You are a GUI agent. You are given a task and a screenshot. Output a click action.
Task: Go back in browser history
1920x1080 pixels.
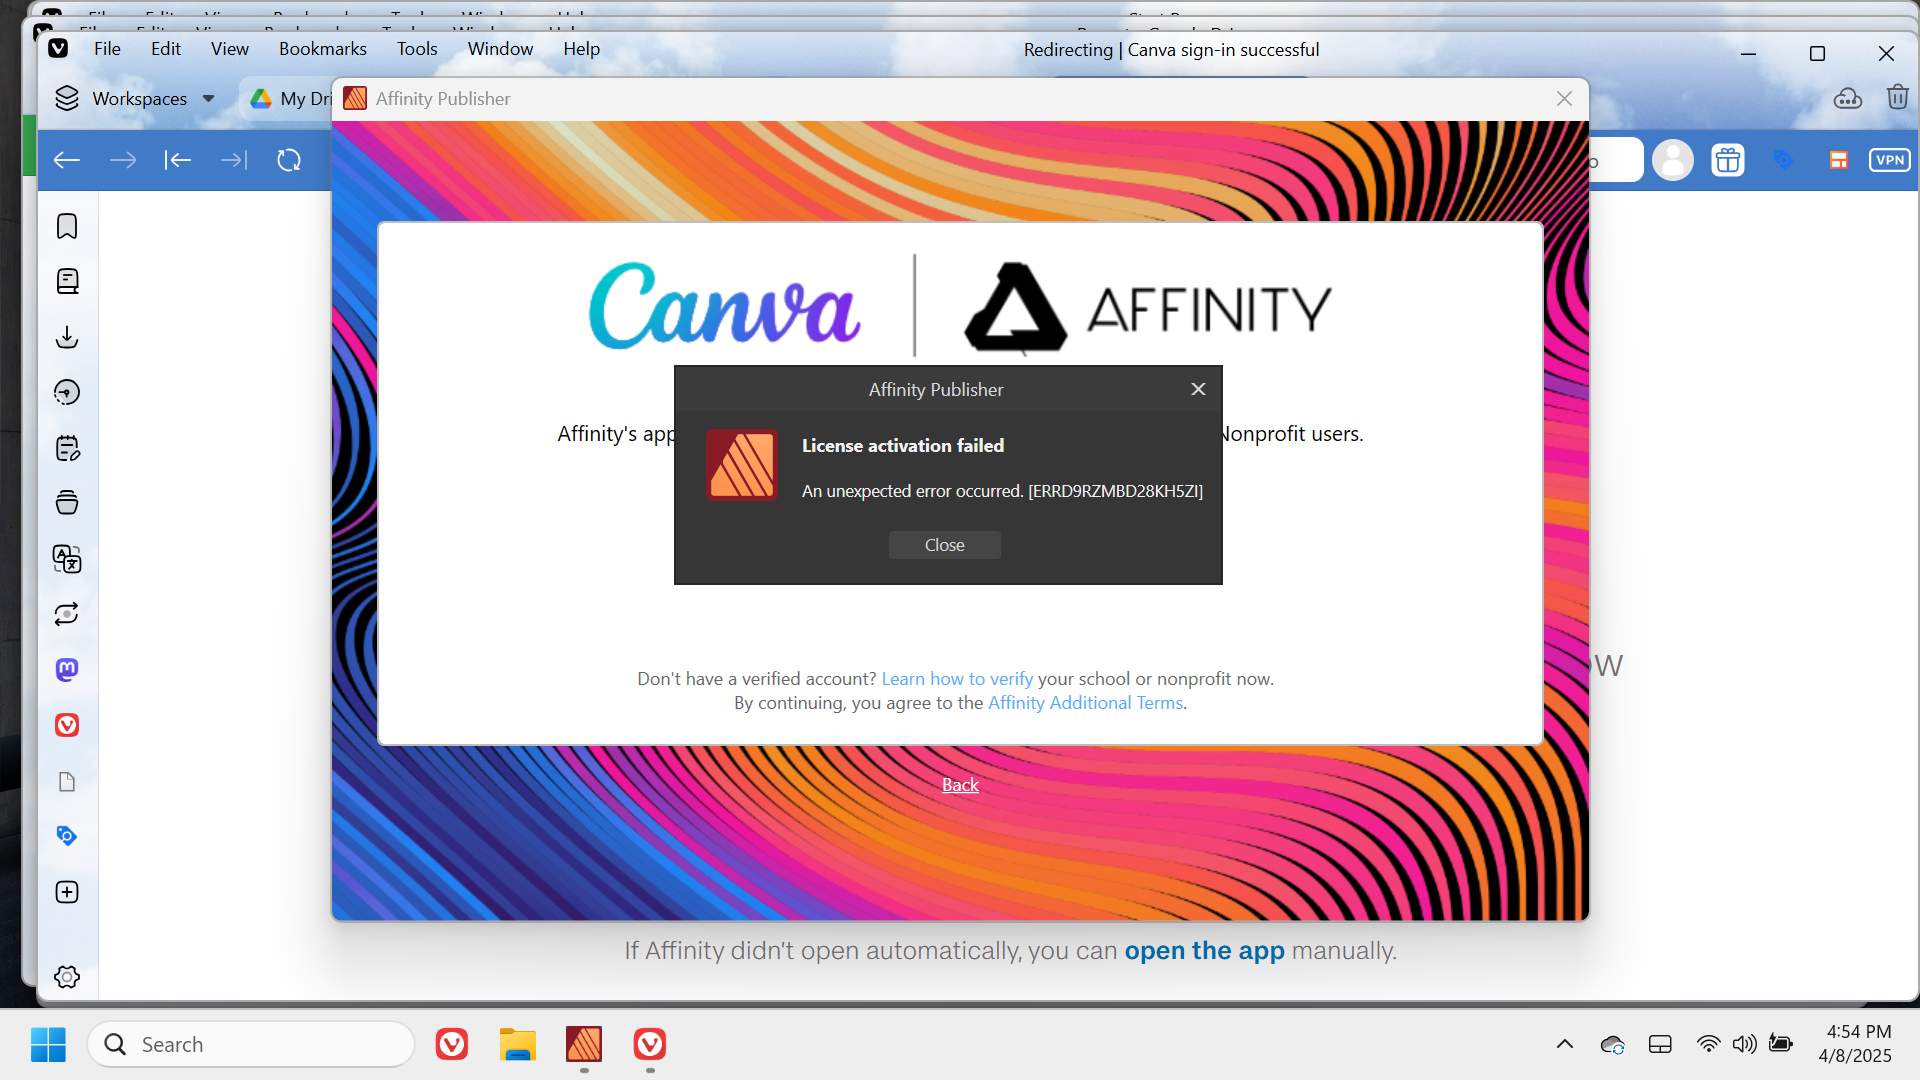click(67, 160)
